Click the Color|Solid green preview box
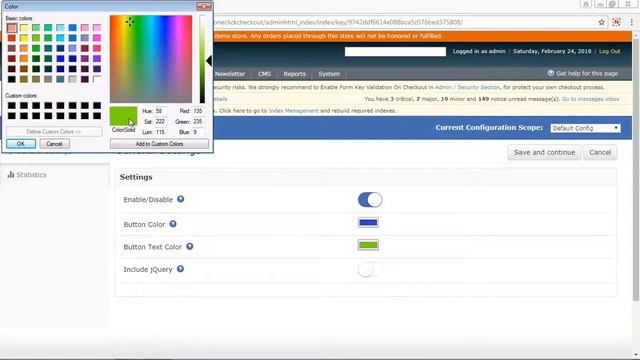640x360 pixels. 123,116
